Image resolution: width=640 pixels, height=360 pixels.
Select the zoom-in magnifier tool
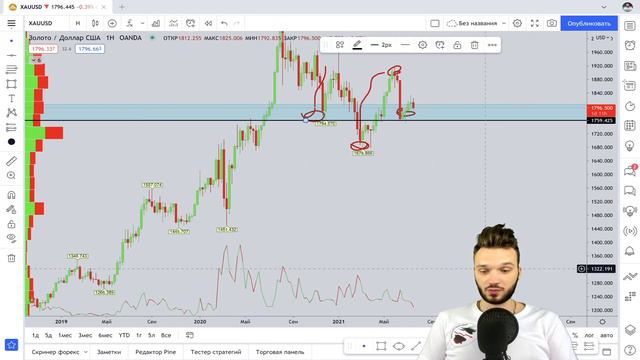pyautogui.click(x=11, y=176)
